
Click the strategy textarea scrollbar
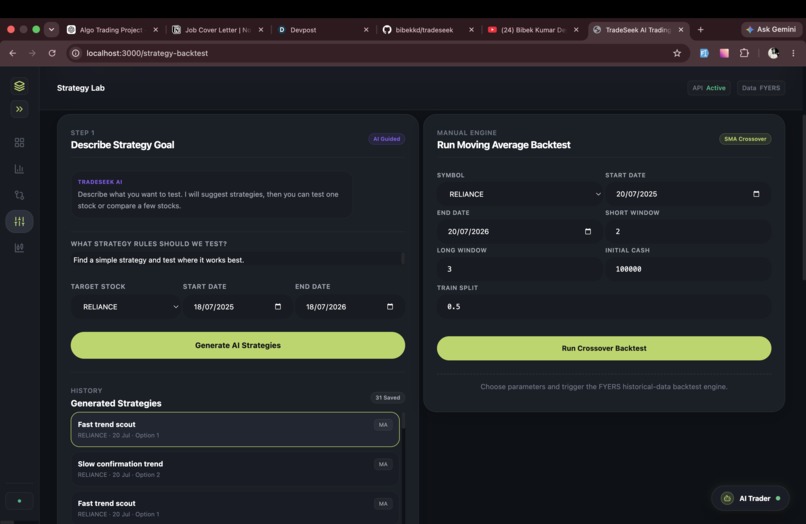[402, 258]
